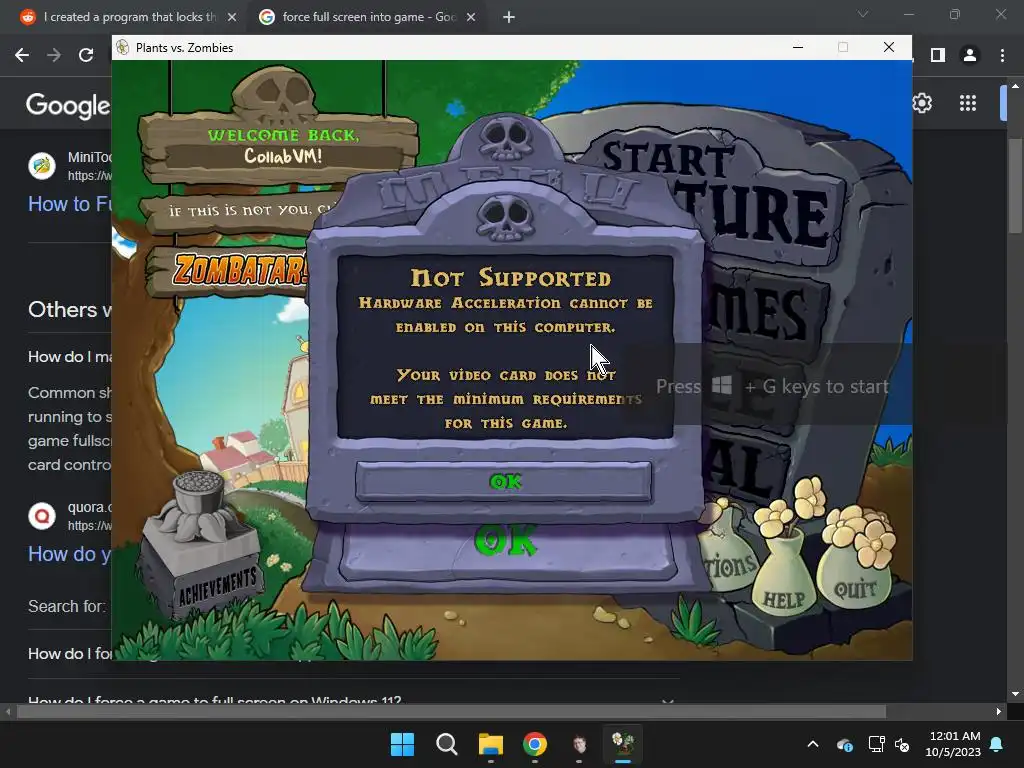The width and height of the screenshot is (1024, 768).
Task: Open Chrome three-dot menu
Action: click(x=1002, y=56)
